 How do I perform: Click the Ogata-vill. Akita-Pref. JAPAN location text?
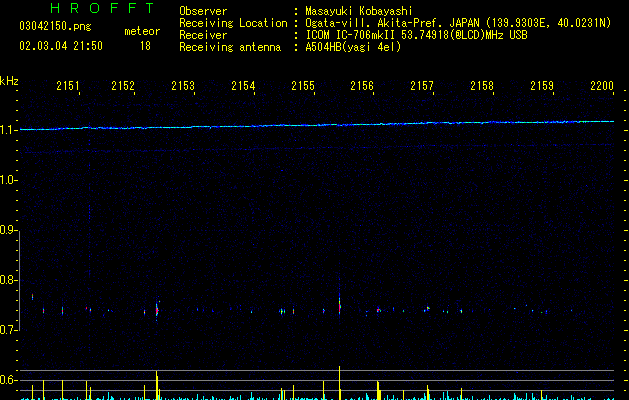pos(392,23)
